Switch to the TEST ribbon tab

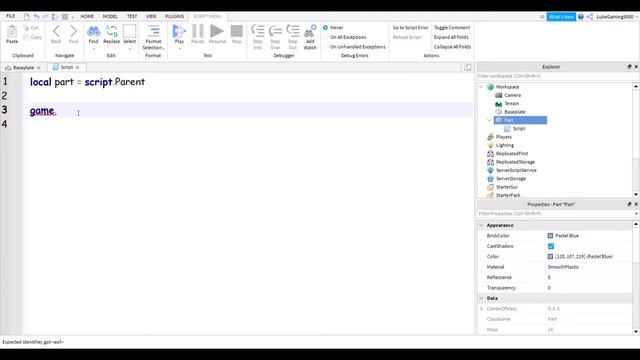pyautogui.click(x=132, y=16)
